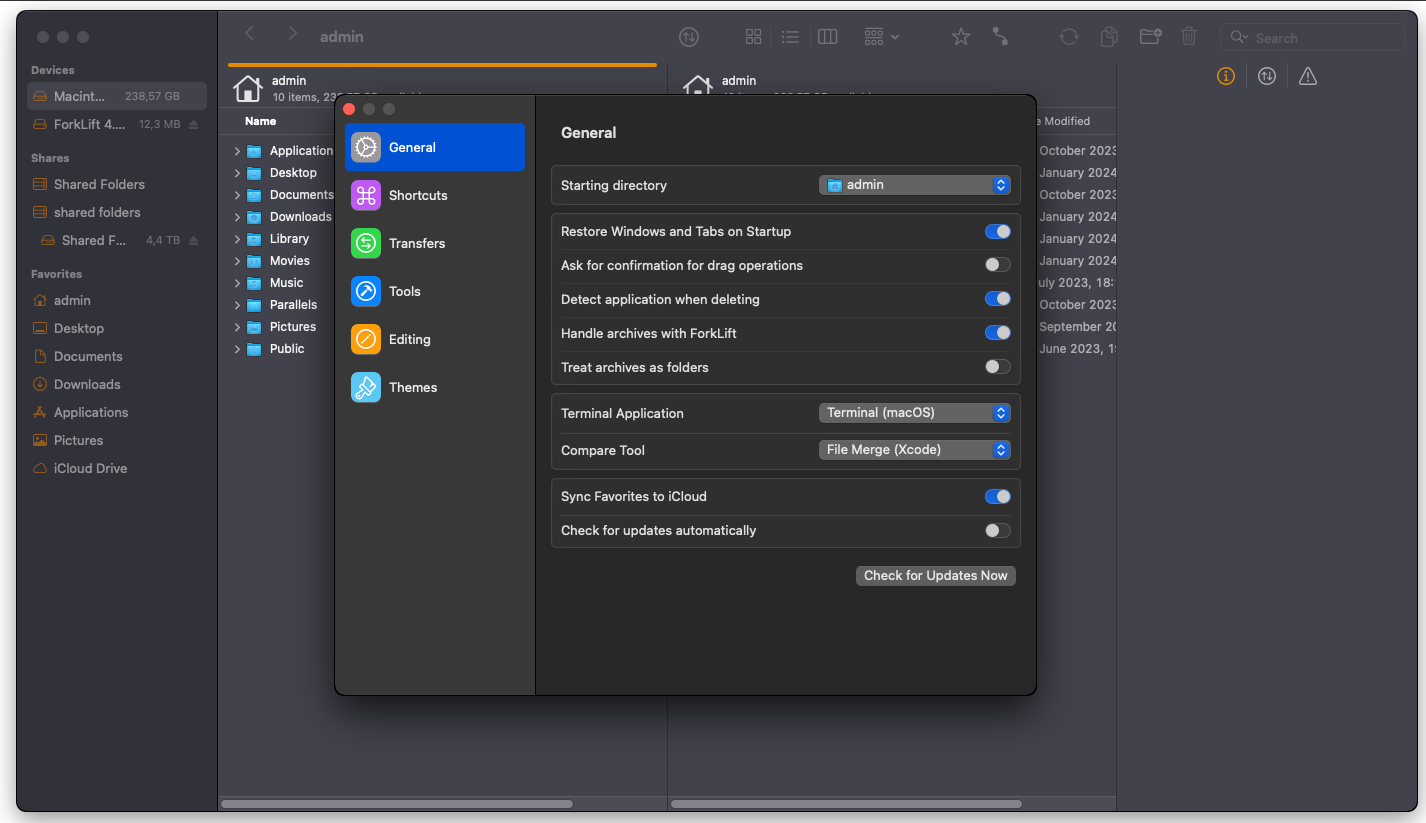Screen dimensions: 1426x823
Task: Click the Check for Updates Now button
Action: click(x=935, y=576)
